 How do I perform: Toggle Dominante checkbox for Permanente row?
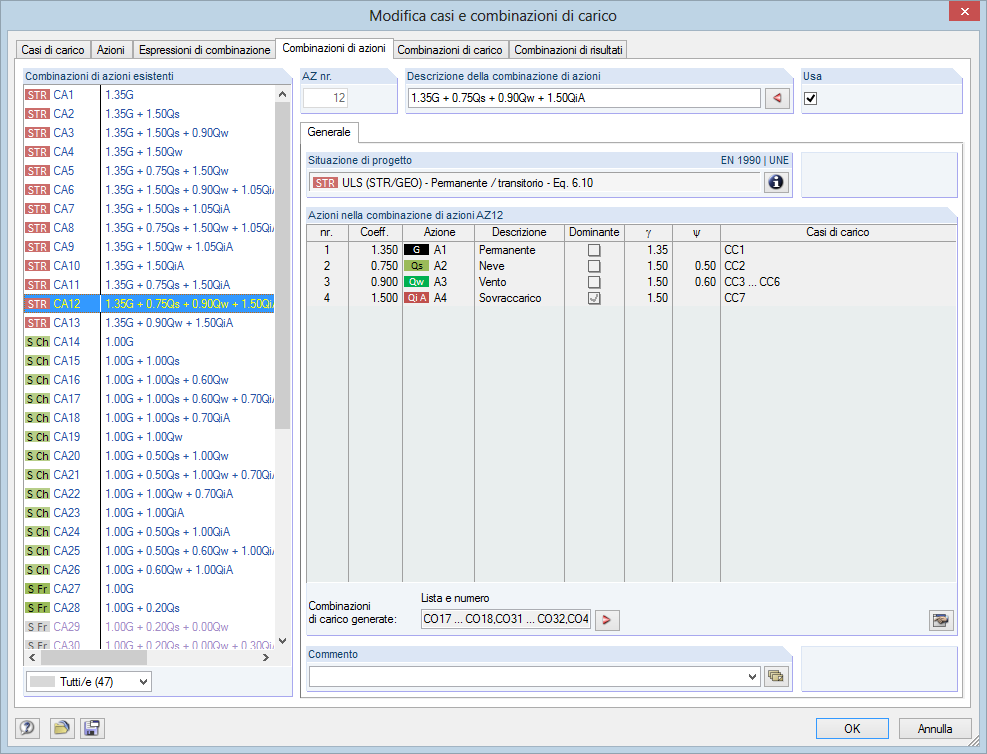(x=594, y=250)
